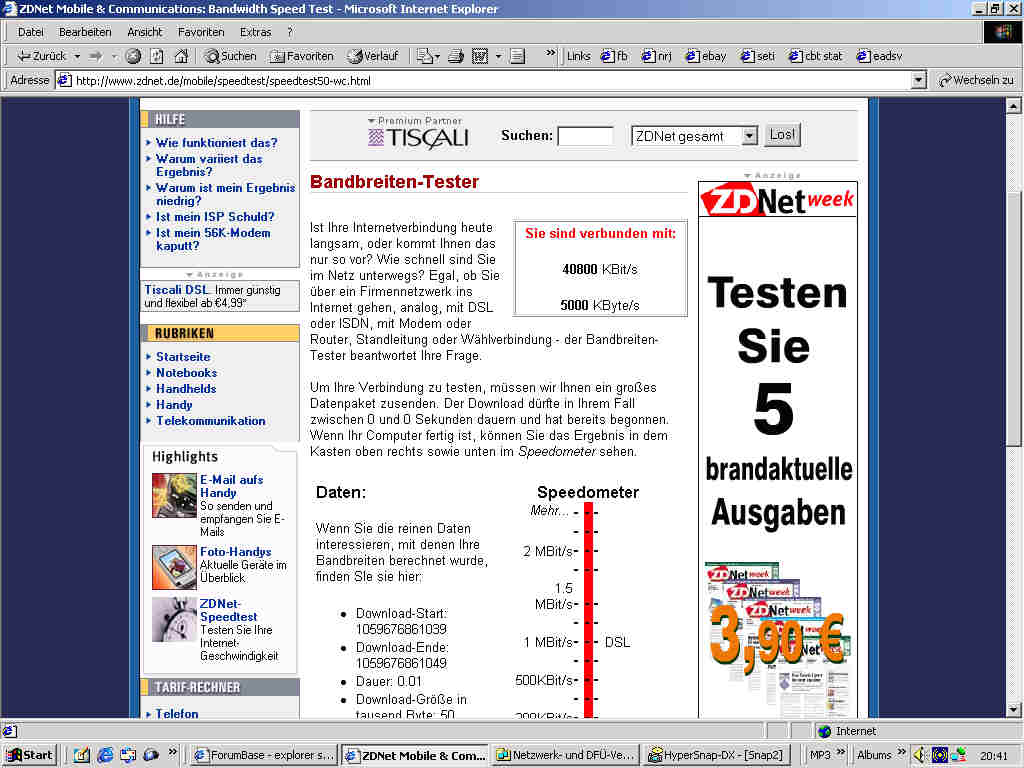Image resolution: width=1024 pixels, height=768 pixels.
Task: Open the Telefon tariff link
Action: click(x=176, y=713)
